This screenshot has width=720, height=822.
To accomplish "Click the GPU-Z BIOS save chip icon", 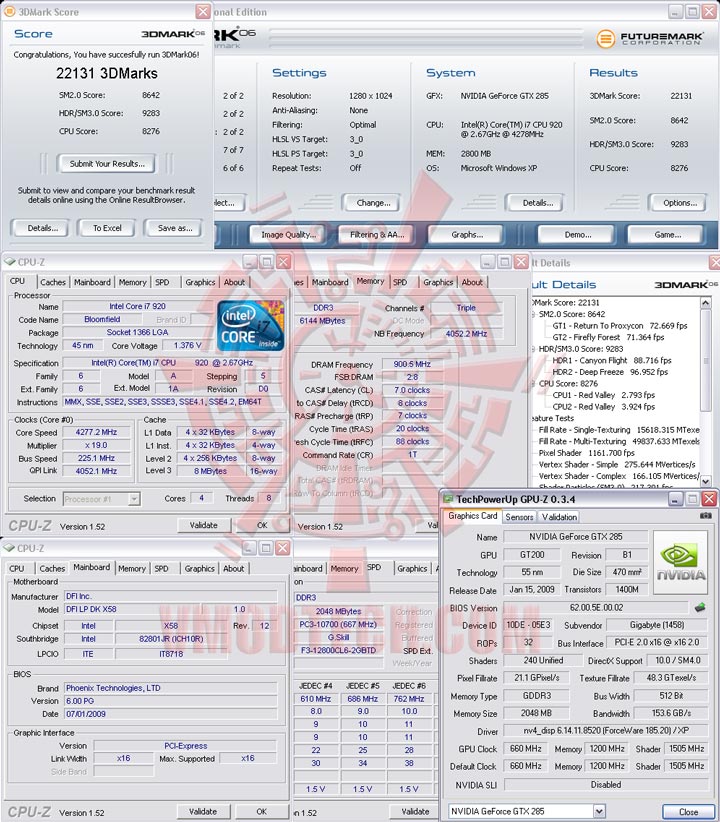I will [x=700, y=608].
